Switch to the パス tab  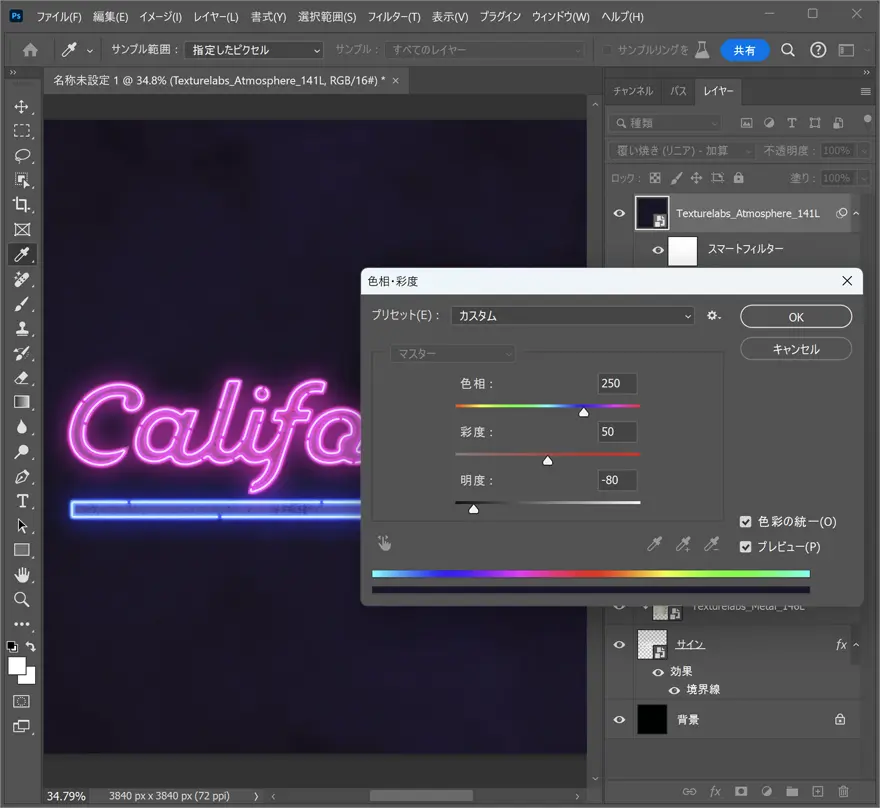tap(678, 91)
